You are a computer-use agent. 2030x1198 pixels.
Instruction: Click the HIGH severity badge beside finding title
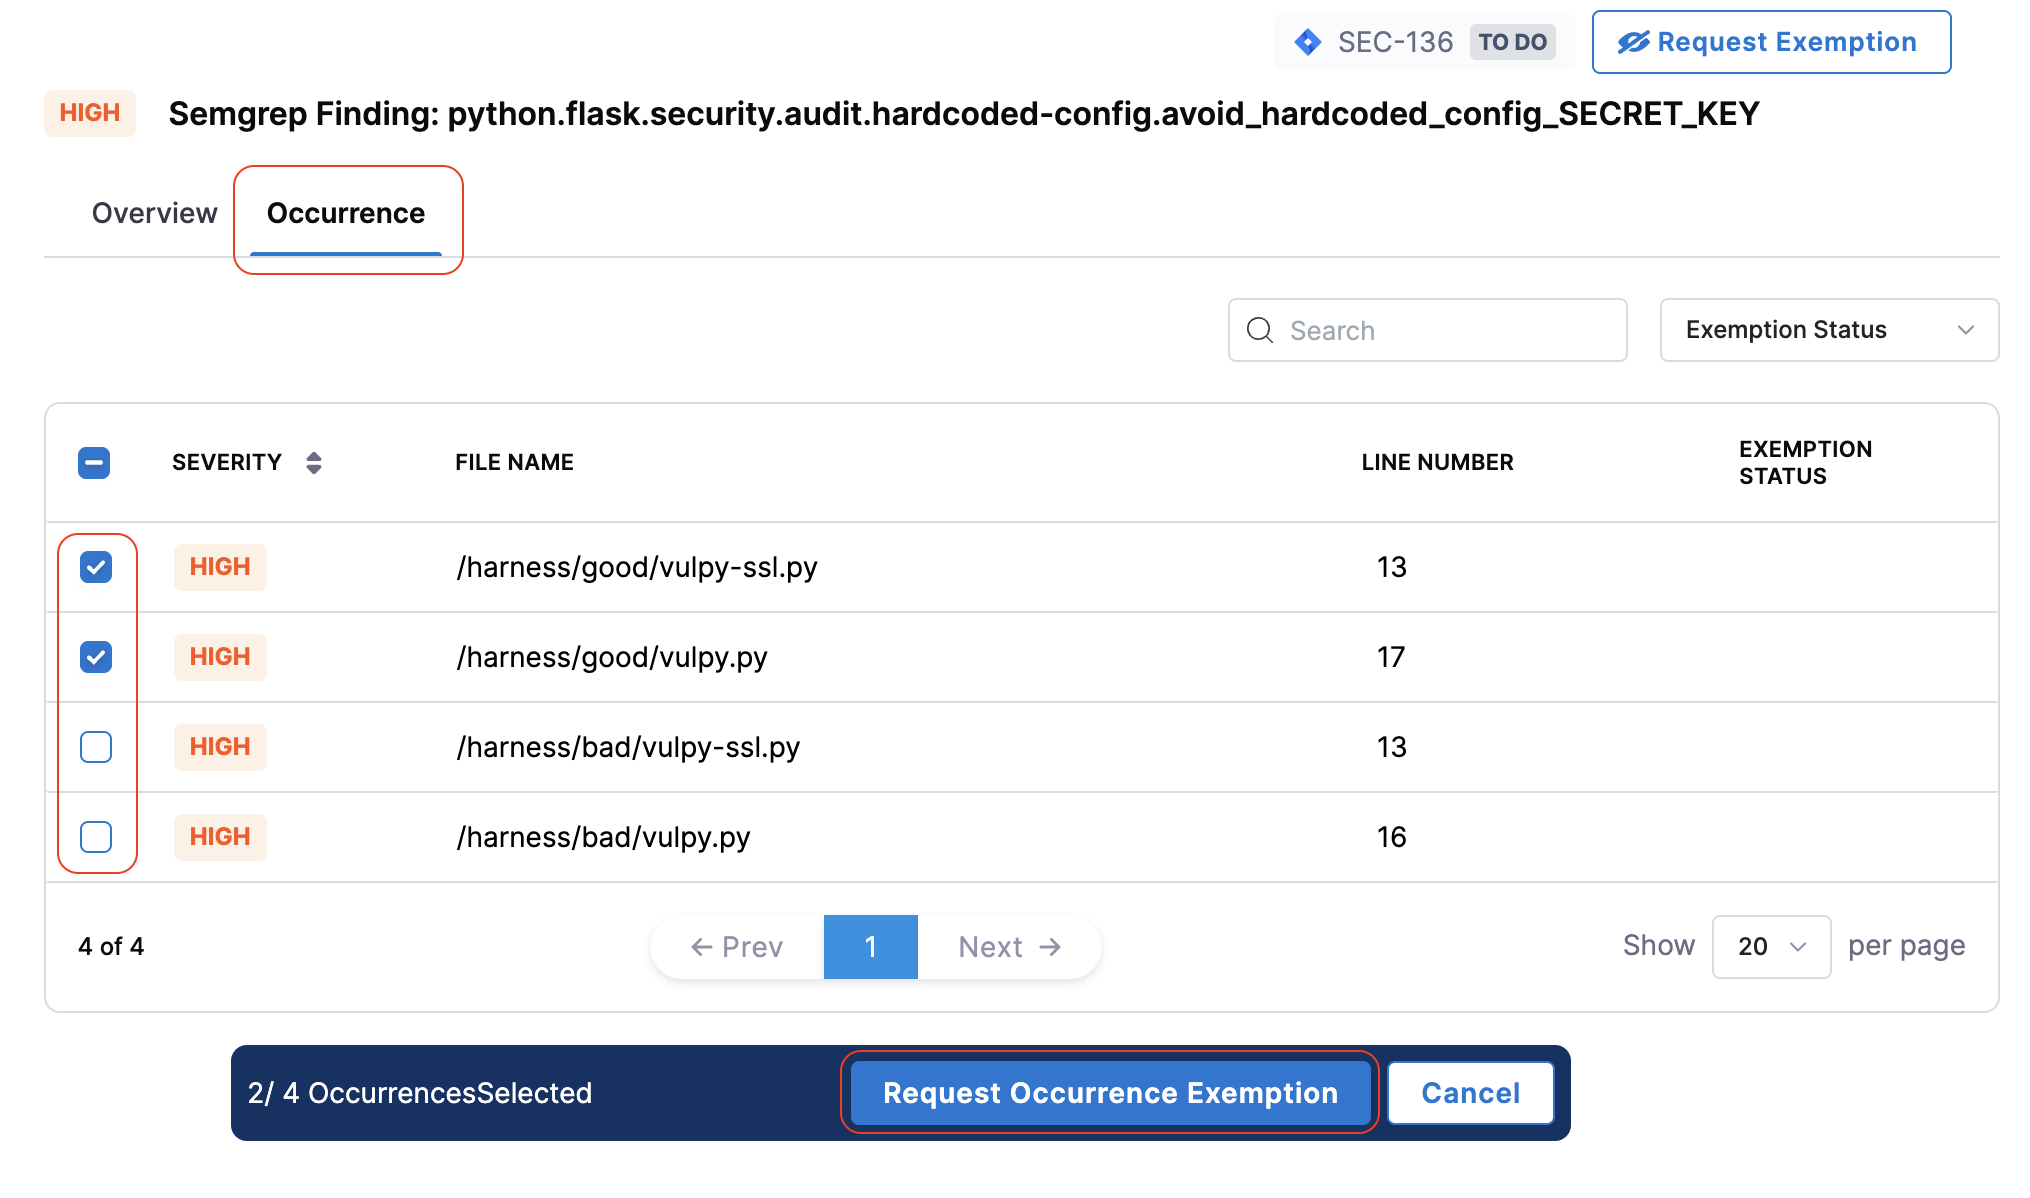(x=89, y=113)
